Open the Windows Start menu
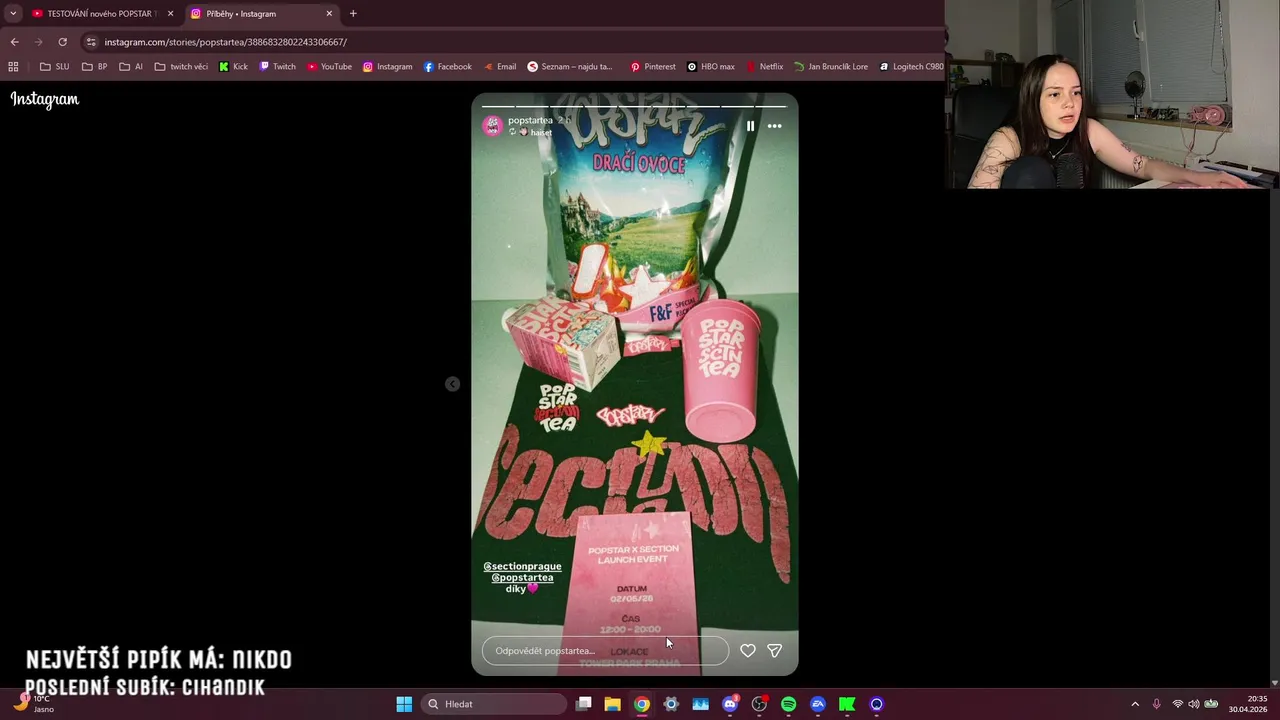The height and width of the screenshot is (720, 1280). coord(404,704)
